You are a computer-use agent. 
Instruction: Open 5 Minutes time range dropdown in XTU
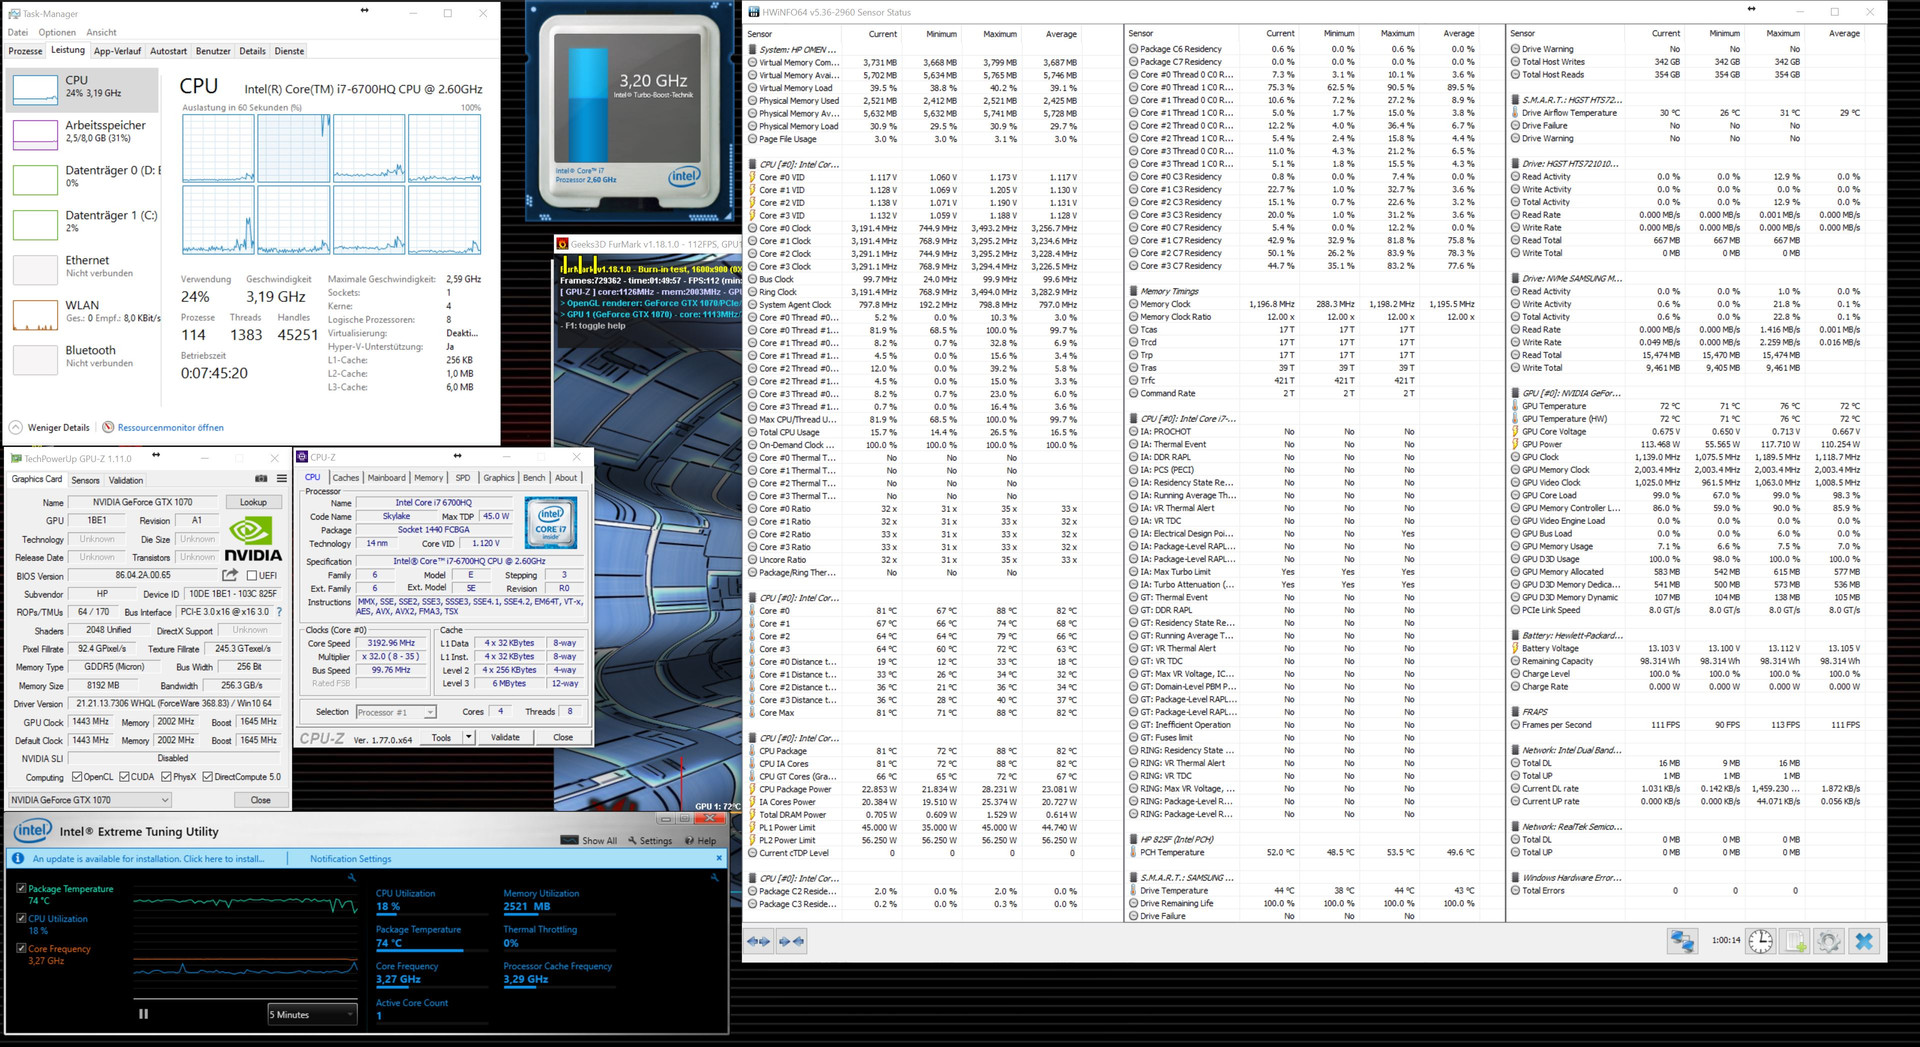[311, 1014]
